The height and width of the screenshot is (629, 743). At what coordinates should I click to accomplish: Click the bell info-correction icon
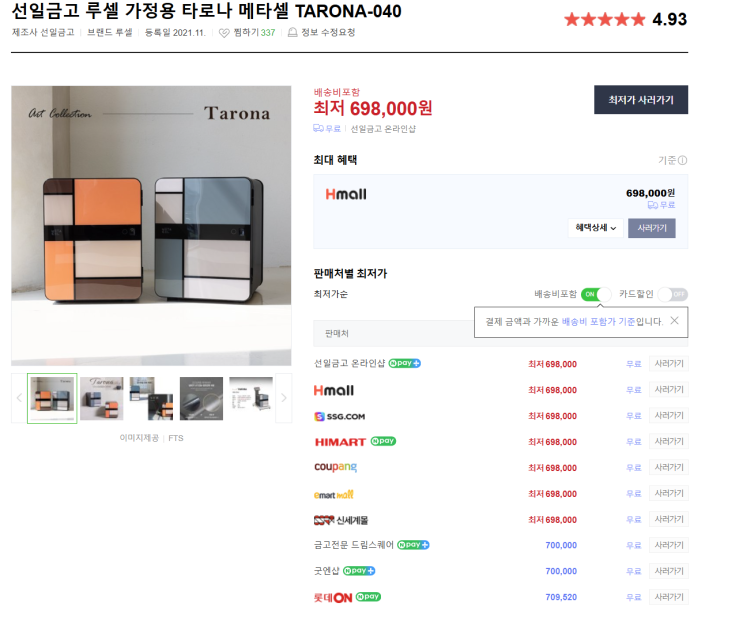[x=293, y=32]
